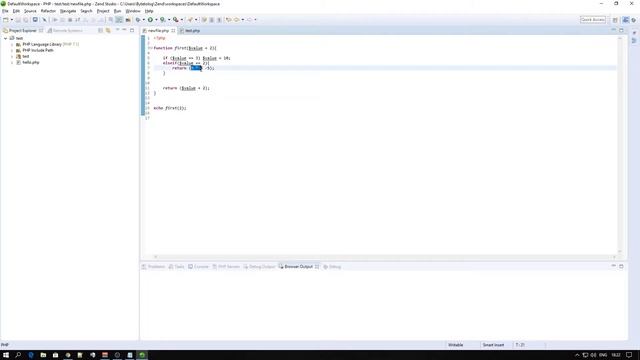Expand the test folder under project

pyautogui.click(x=12, y=56)
